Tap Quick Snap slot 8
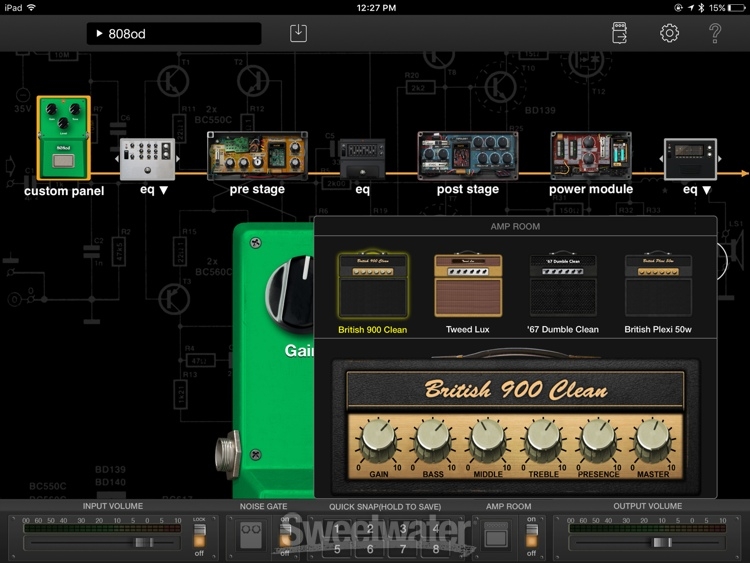Screen dimensions: 750x563 [x=436, y=549]
